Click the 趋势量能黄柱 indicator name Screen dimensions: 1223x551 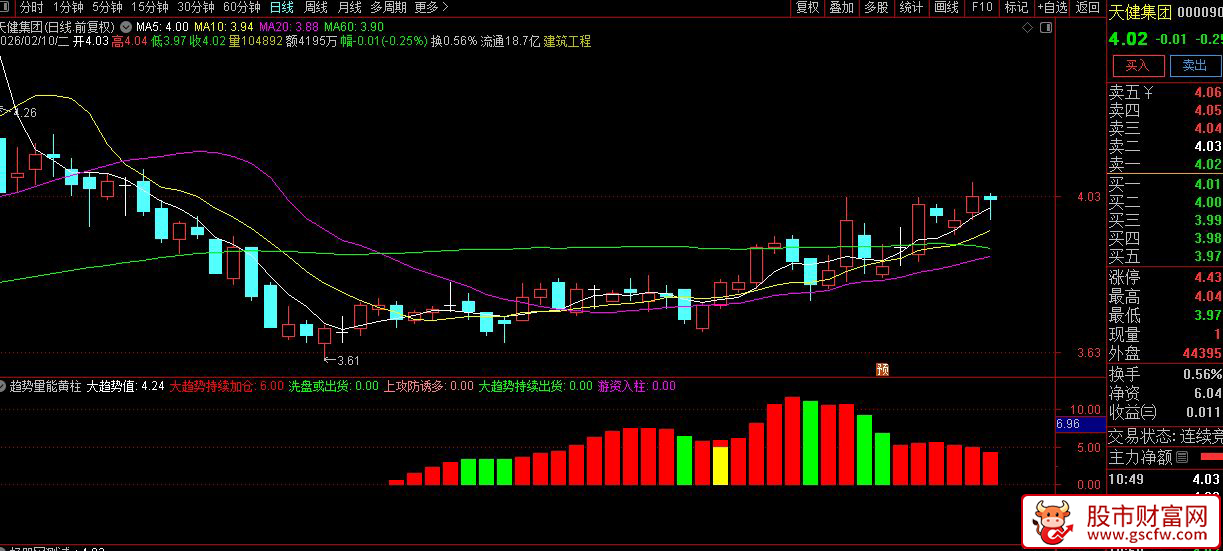click(x=45, y=386)
